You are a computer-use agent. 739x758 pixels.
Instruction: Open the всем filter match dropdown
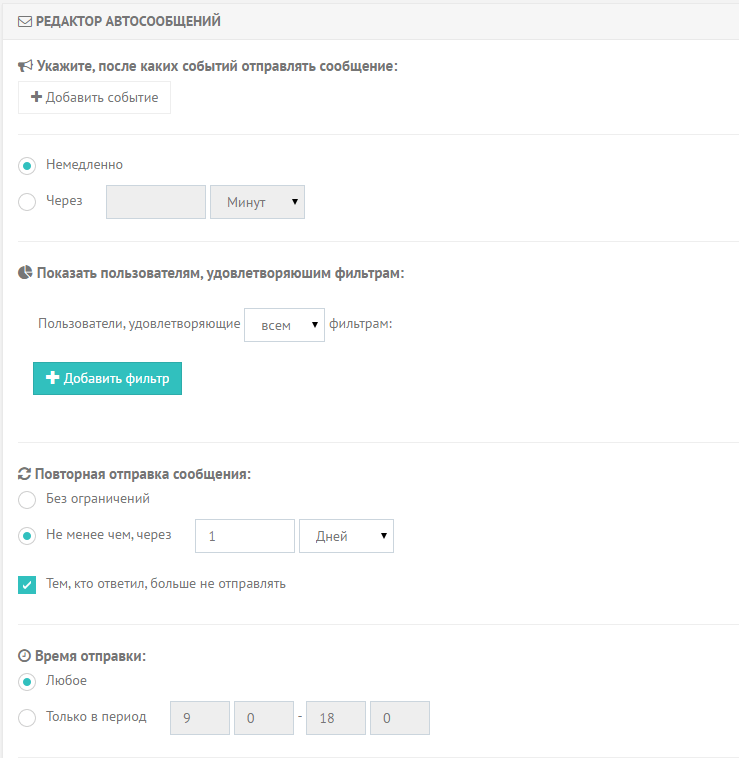284,325
